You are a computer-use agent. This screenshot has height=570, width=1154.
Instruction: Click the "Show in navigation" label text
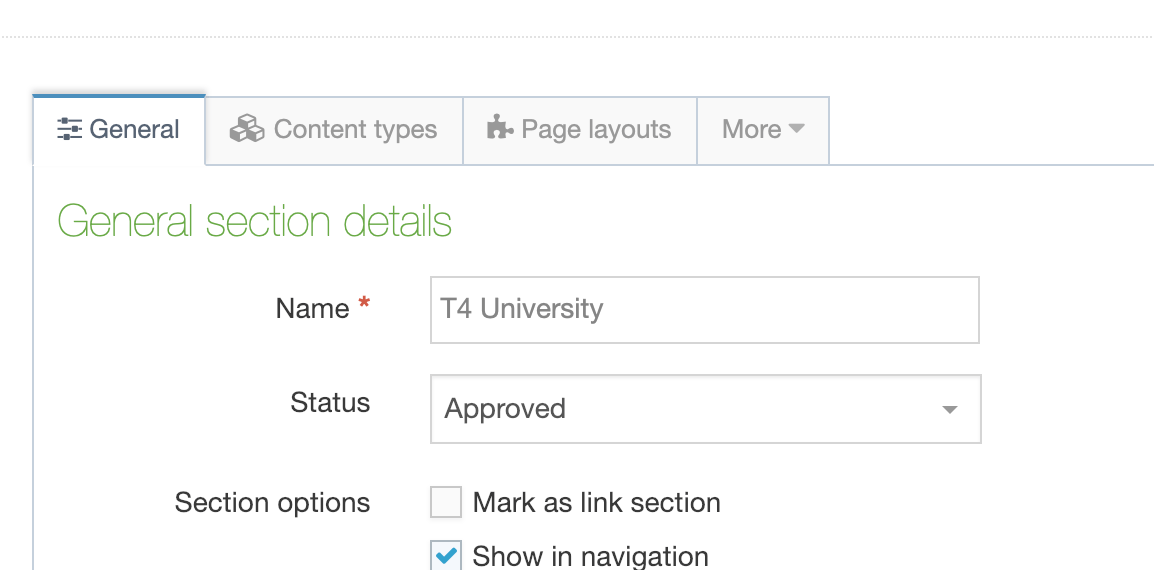(x=590, y=556)
